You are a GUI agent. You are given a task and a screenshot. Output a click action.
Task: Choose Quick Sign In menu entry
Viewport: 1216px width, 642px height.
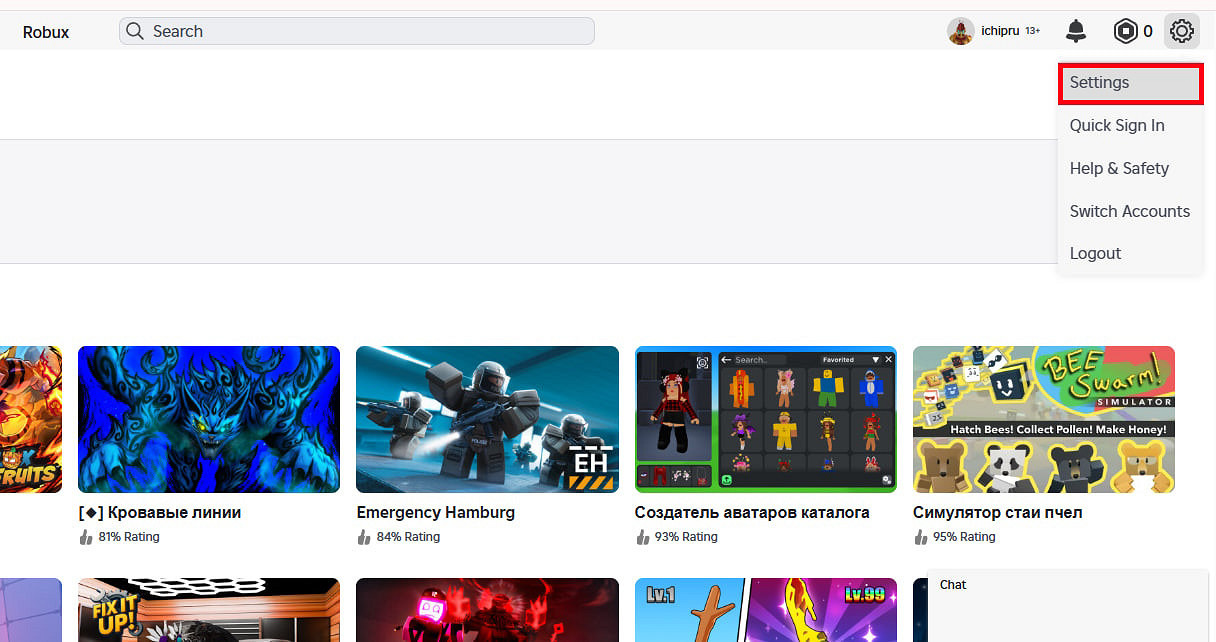1117,125
